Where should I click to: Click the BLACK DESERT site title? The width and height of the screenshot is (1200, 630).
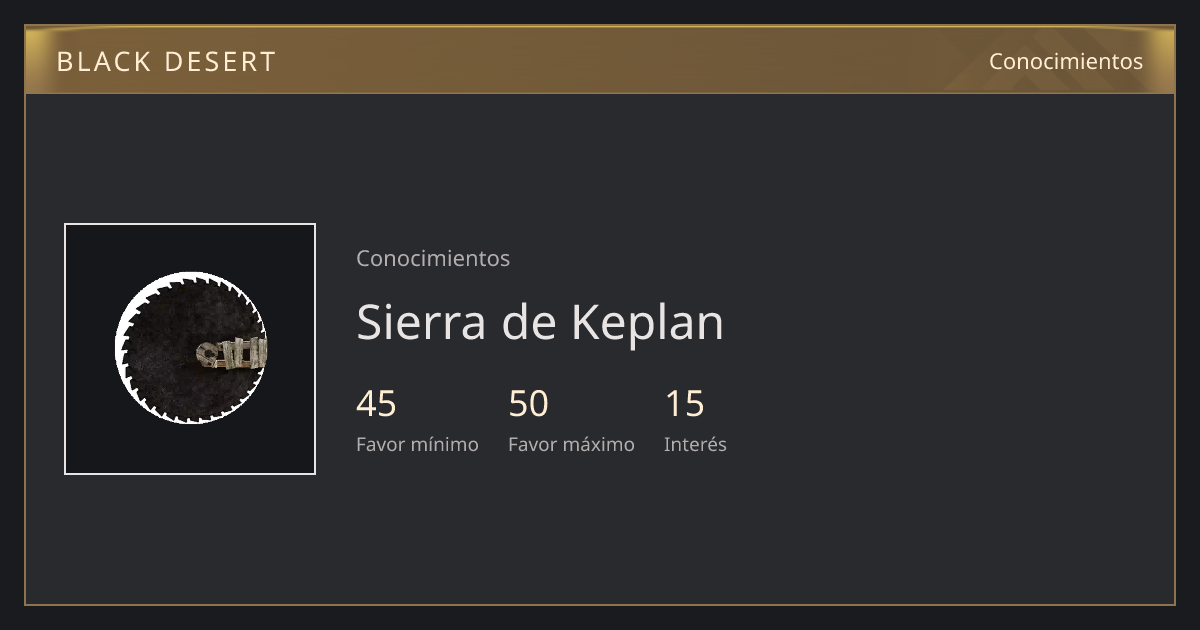pyautogui.click(x=166, y=62)
